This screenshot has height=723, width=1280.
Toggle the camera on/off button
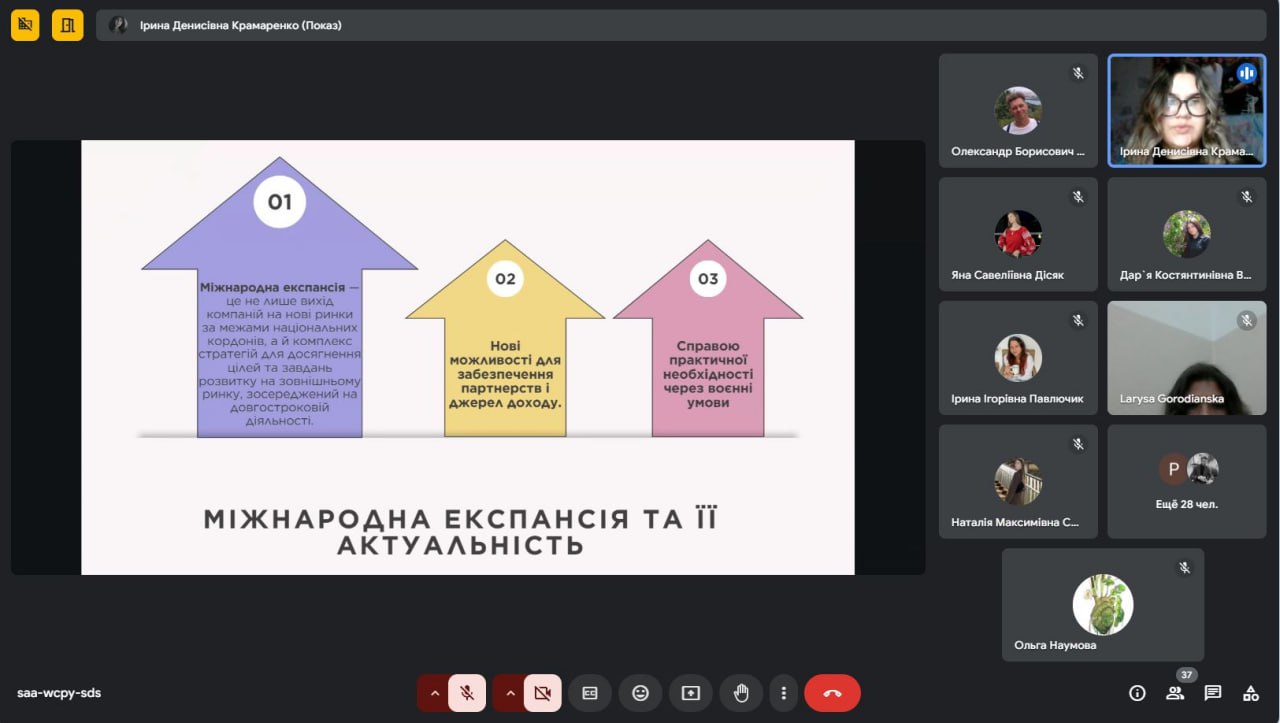click(542, 693)
